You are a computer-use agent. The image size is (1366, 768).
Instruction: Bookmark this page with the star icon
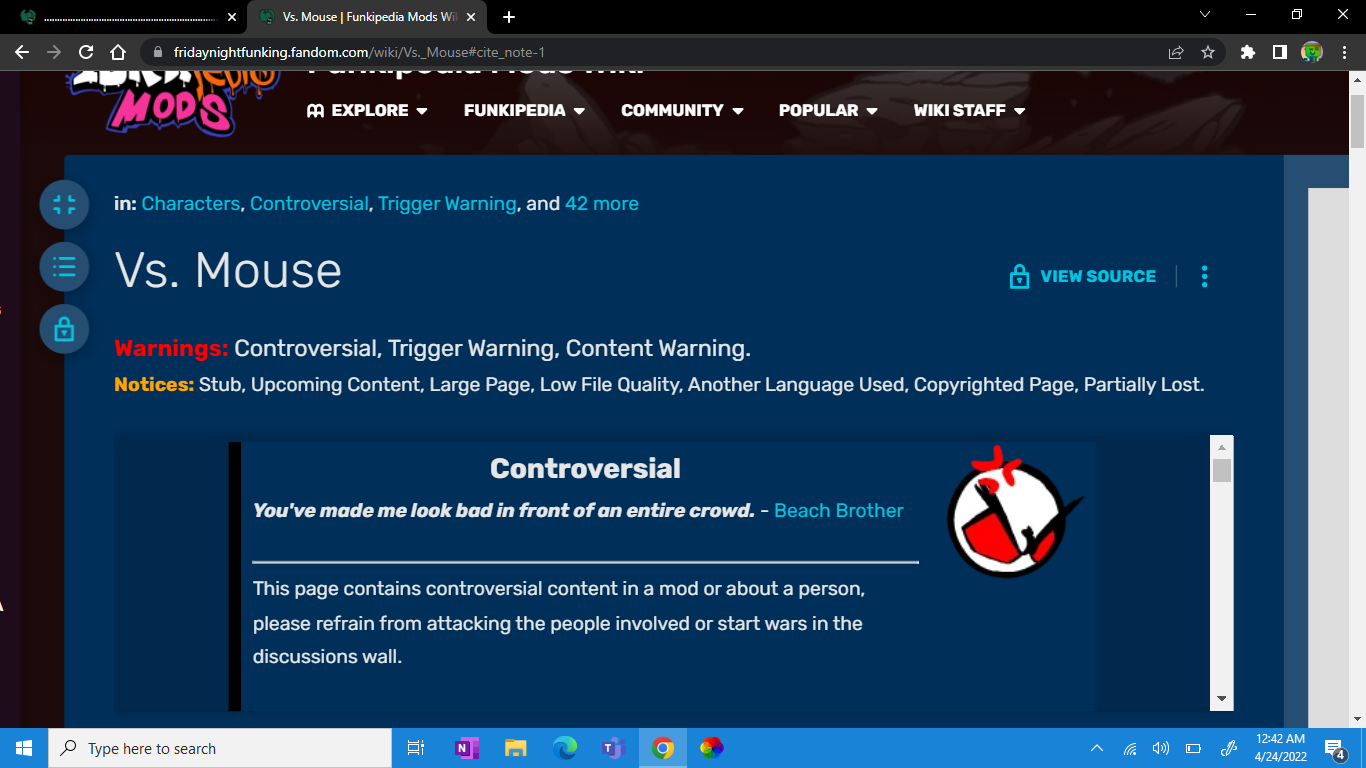(x=1208, y=52)
